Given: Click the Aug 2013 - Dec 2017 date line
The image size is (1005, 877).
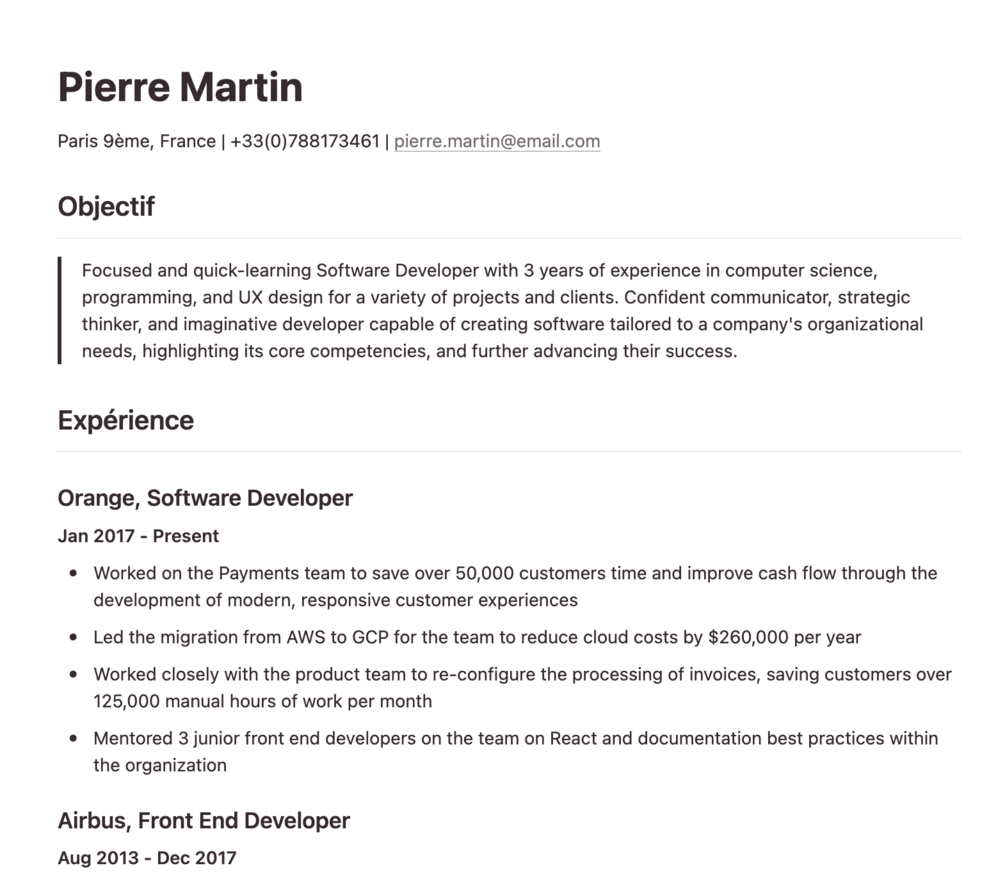Looking at the screenshot, I should coord(147,858).
